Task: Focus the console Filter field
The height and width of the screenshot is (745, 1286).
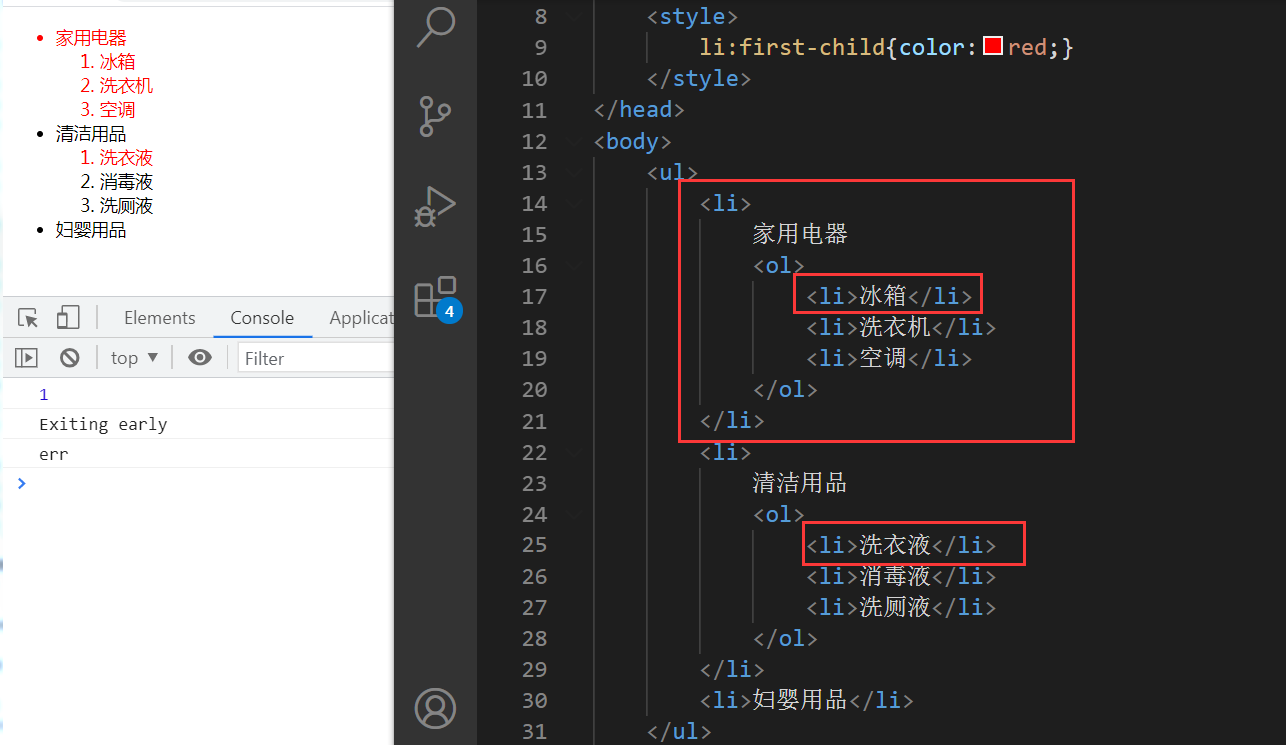Action: (316, 358)
